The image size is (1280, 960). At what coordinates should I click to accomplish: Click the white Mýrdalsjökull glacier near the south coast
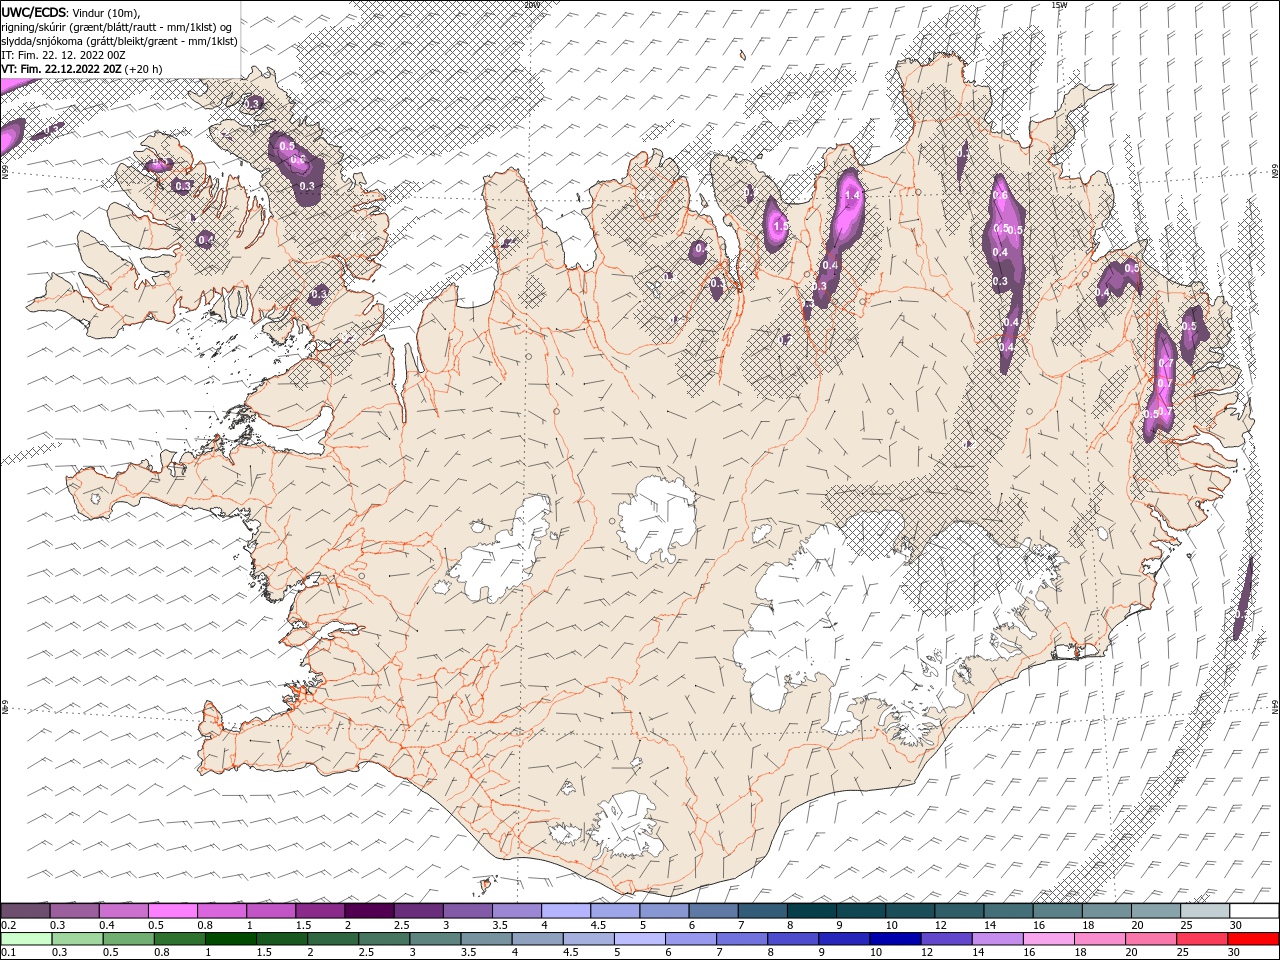(x=626, y=825)
